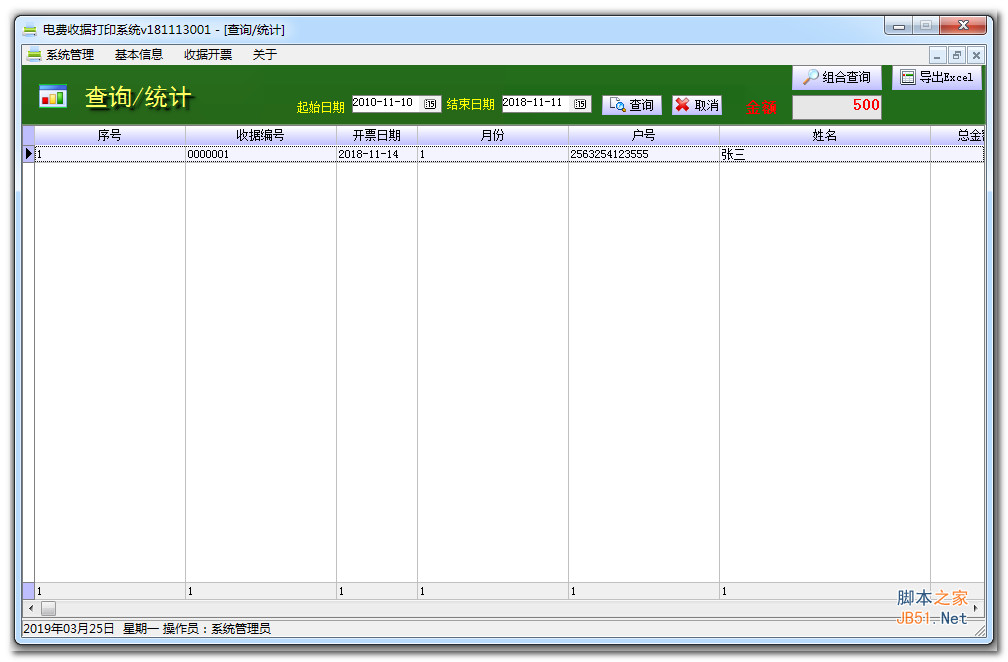Close the inner 查询/统计 child window
The width and height of the screenshot is (1008, 662).
[x=976, y=55]
